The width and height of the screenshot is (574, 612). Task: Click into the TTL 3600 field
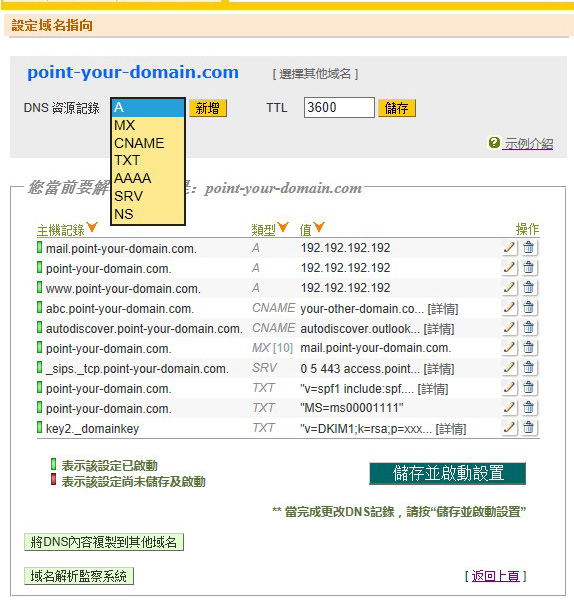339,107
